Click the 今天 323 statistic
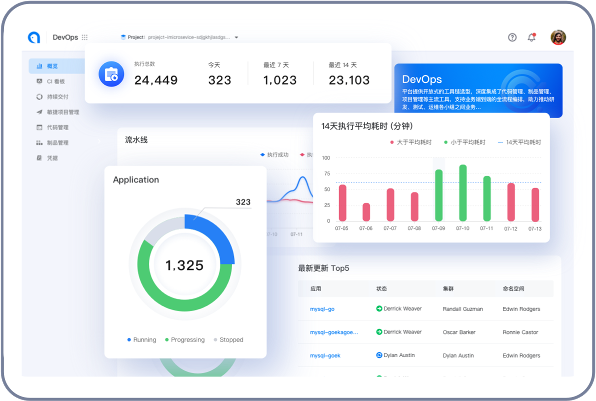 [x=220, y=80]
